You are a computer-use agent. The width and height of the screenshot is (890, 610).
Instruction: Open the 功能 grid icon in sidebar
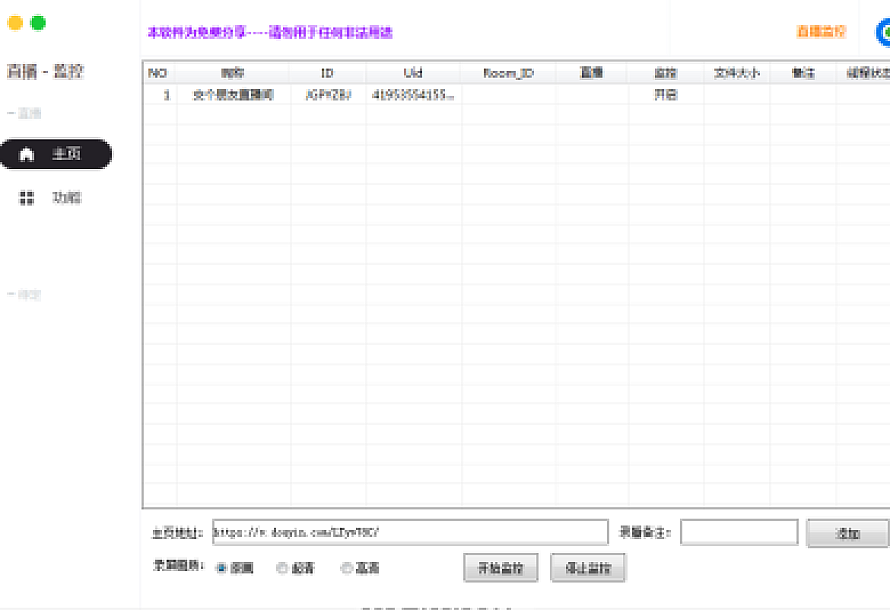click(27, 198)
